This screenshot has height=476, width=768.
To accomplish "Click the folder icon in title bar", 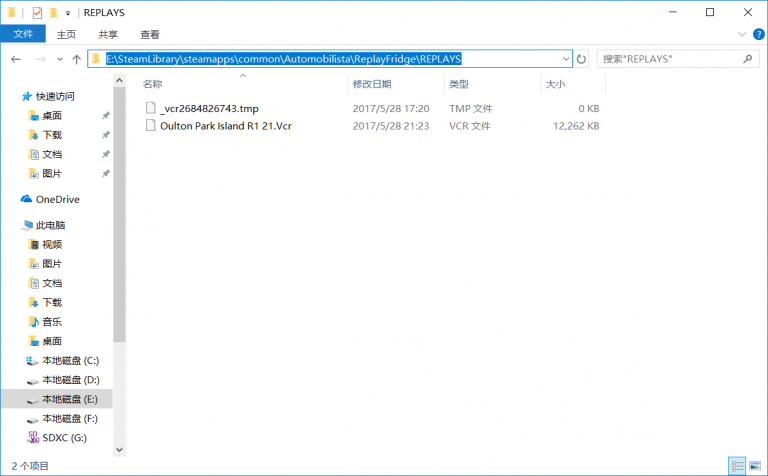I will 12,12.
